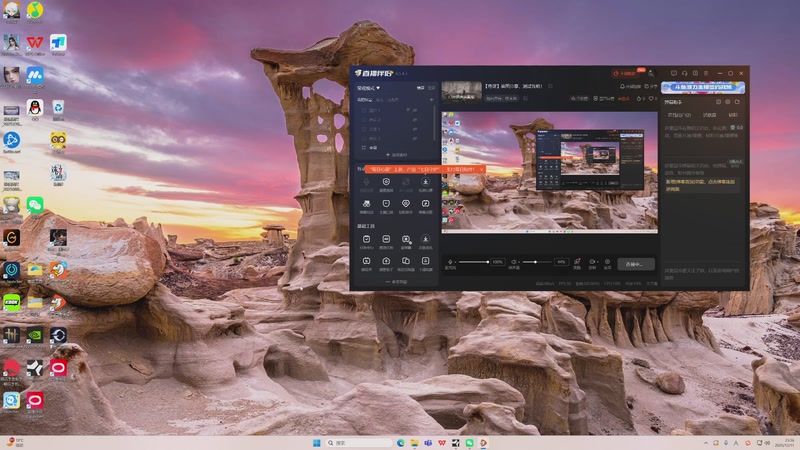Toggle the eye icon of the first source row
800x450 pixels.
click(x=415, y=110)
